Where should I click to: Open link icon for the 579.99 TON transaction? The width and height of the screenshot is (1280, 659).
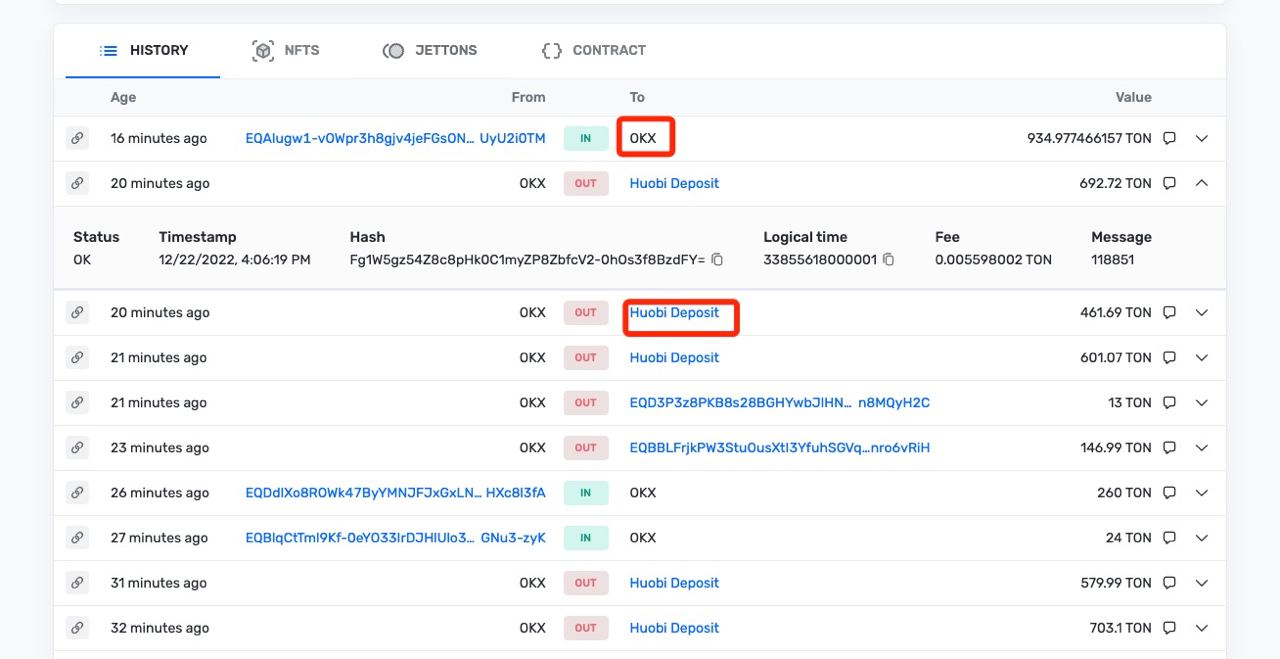tap(77, 583)
